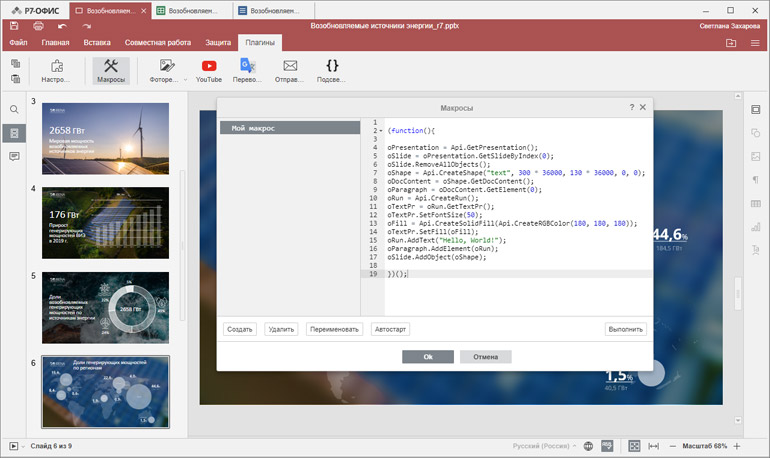Expand slideshow start options arrow
The width and height of the screenshot is (770, 458).
[x=22, y=445]
